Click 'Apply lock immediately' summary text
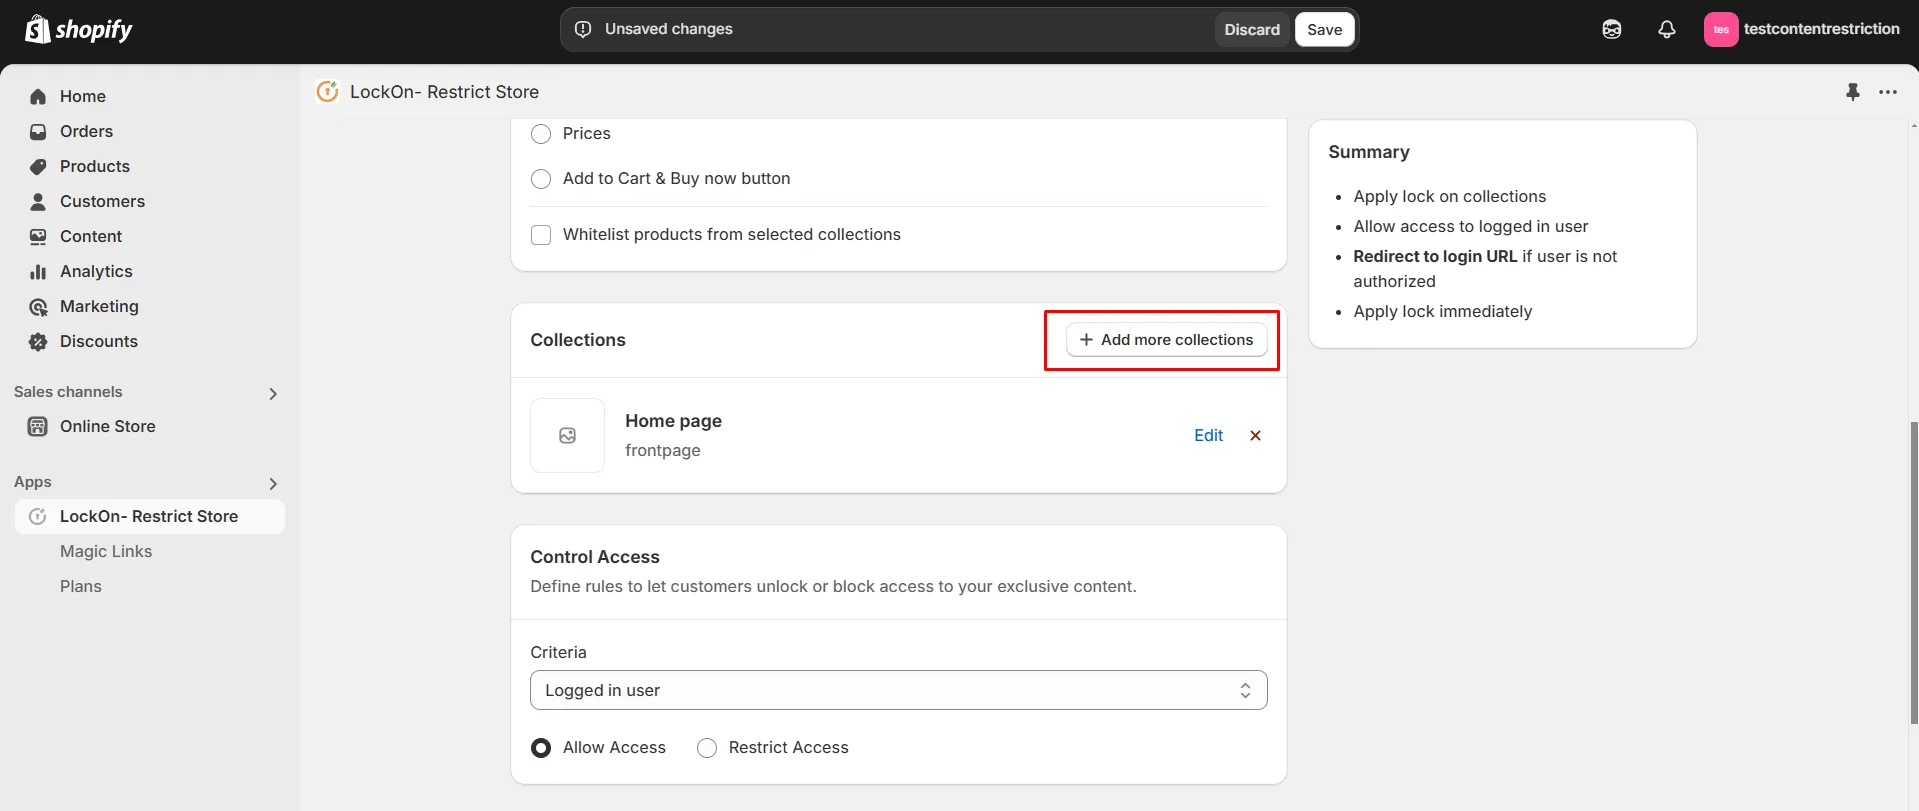This screenshot has width=1919, height=811. pos(1442,311)
